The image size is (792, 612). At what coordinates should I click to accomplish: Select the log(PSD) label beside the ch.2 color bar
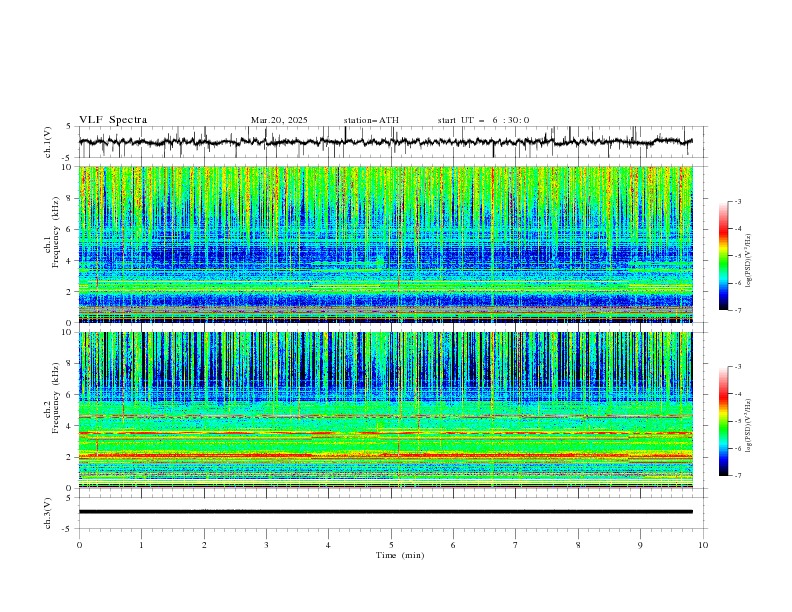[749, 425]
